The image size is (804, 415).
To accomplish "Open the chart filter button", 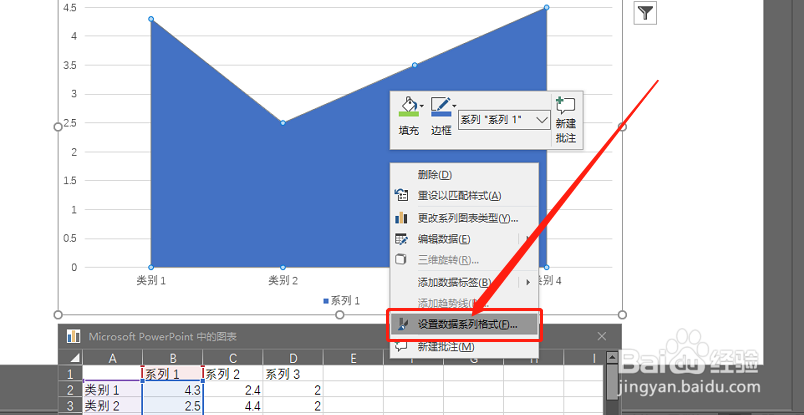I will 646,13.
